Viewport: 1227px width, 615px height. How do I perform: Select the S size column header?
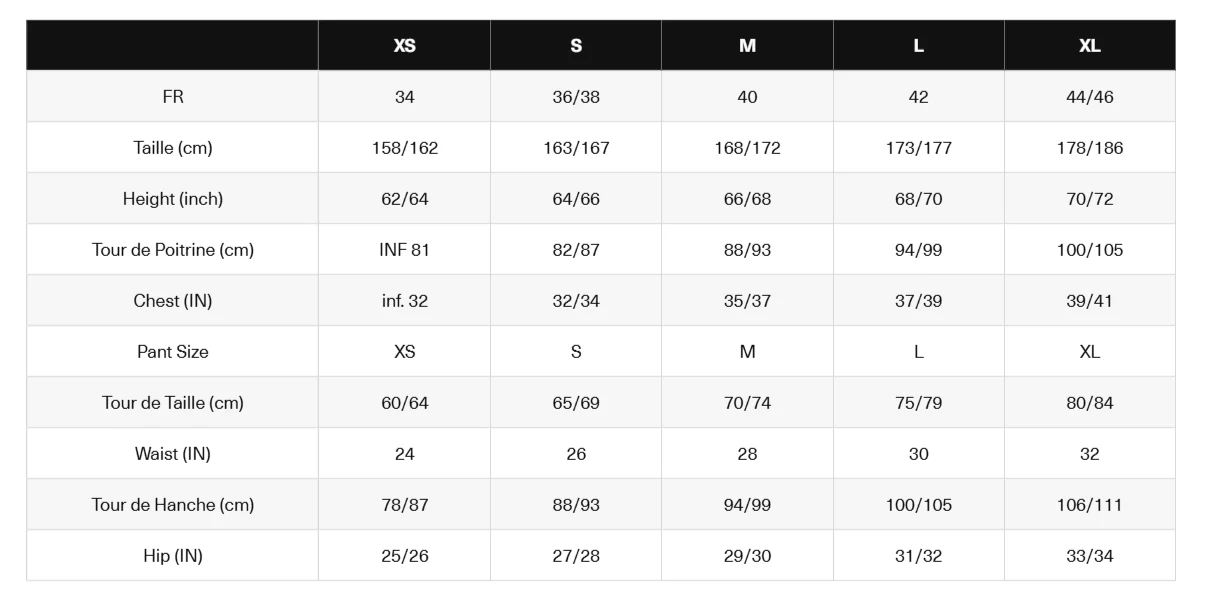576,46
